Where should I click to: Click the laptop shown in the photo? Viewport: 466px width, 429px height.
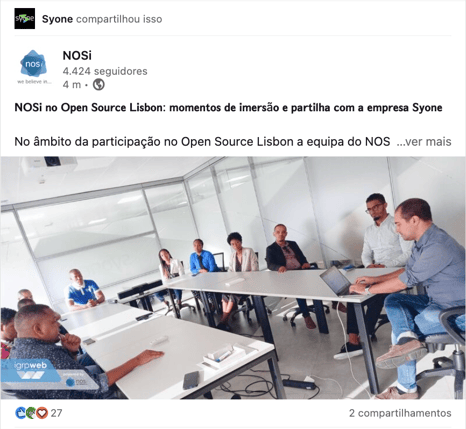click(x=338, y=282)
